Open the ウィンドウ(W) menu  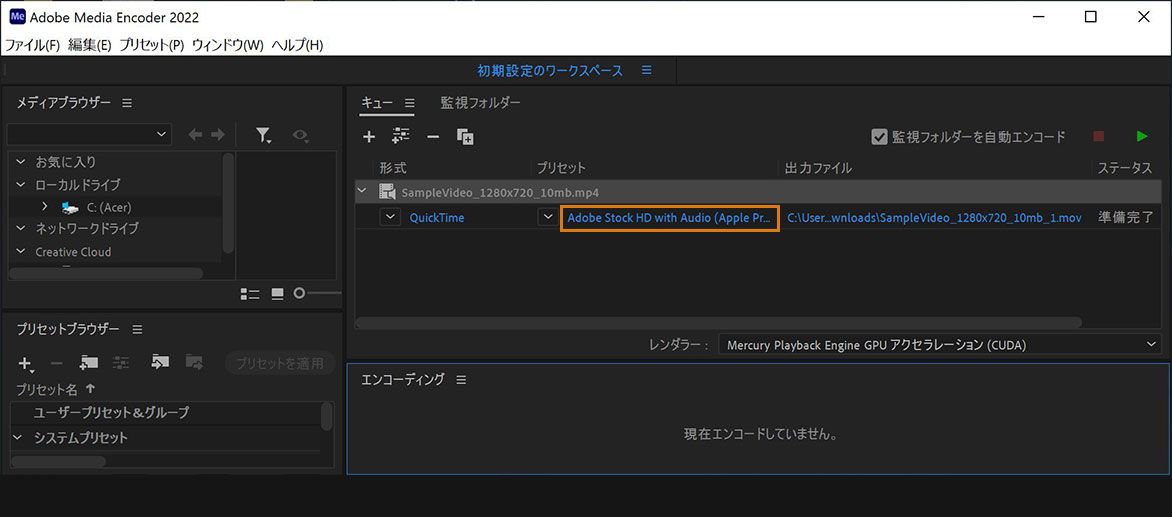coord(227,45)
